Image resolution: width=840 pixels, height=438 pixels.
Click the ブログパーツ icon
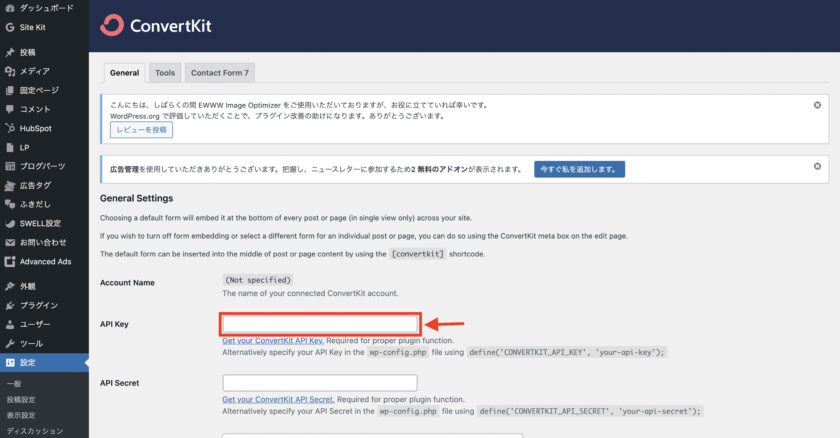point(10,166)
